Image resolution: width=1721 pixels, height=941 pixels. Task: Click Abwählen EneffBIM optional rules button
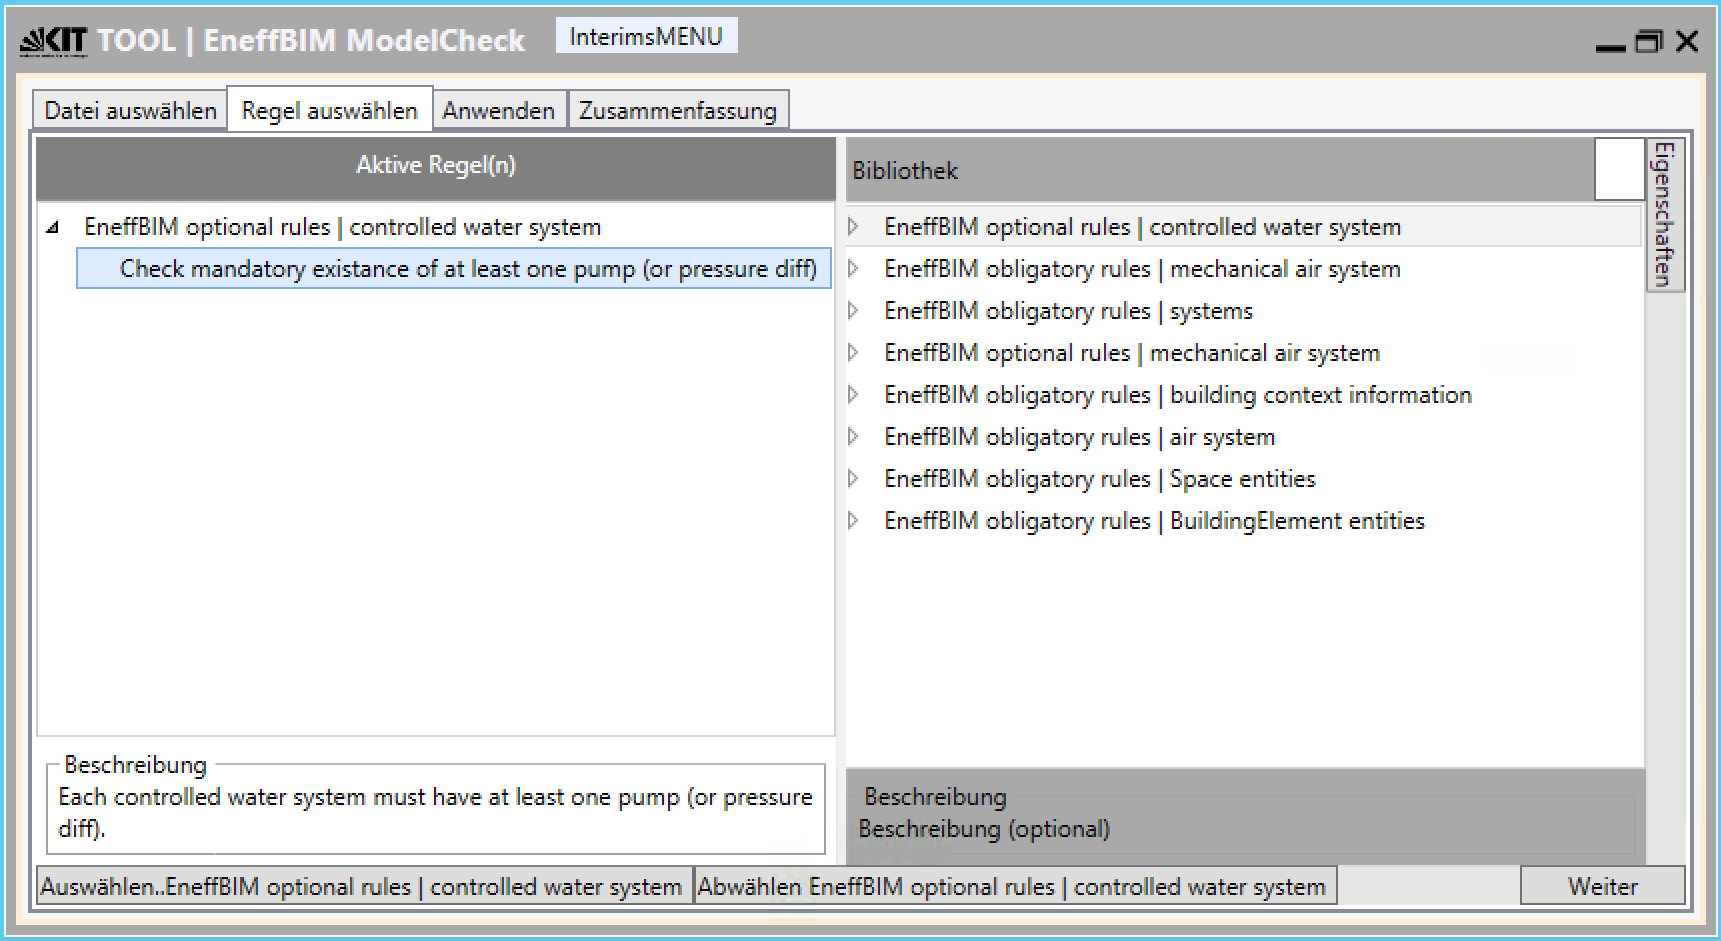pos(1015,886)
